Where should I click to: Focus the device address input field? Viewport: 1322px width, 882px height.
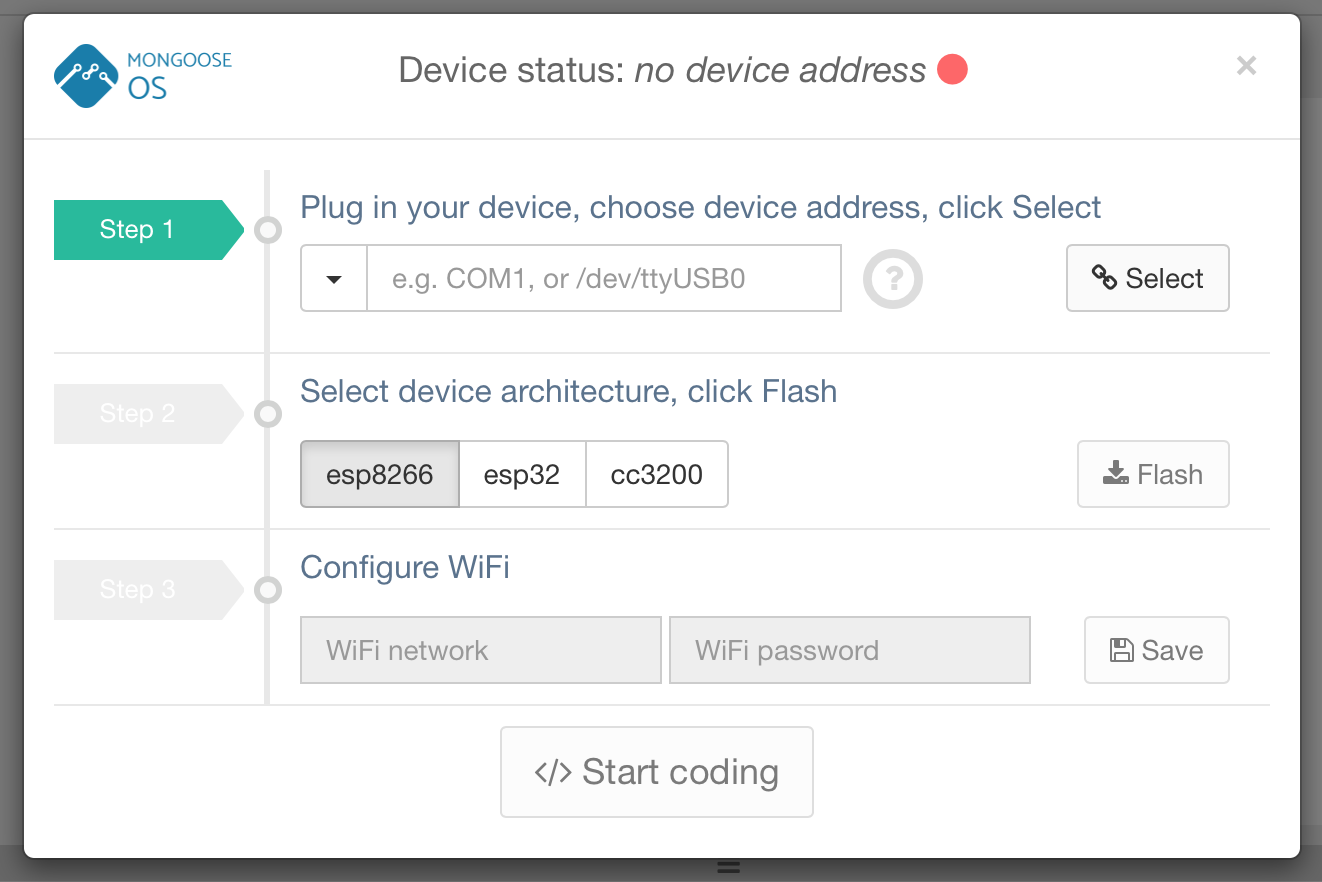[x=604, y=278]
